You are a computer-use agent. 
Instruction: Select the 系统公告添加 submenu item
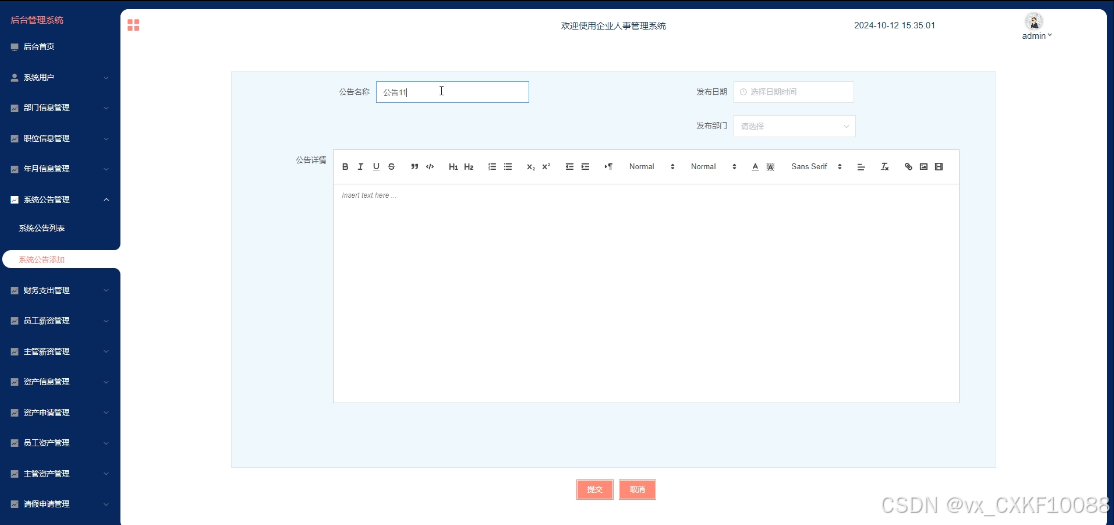[x=61, y=259]
